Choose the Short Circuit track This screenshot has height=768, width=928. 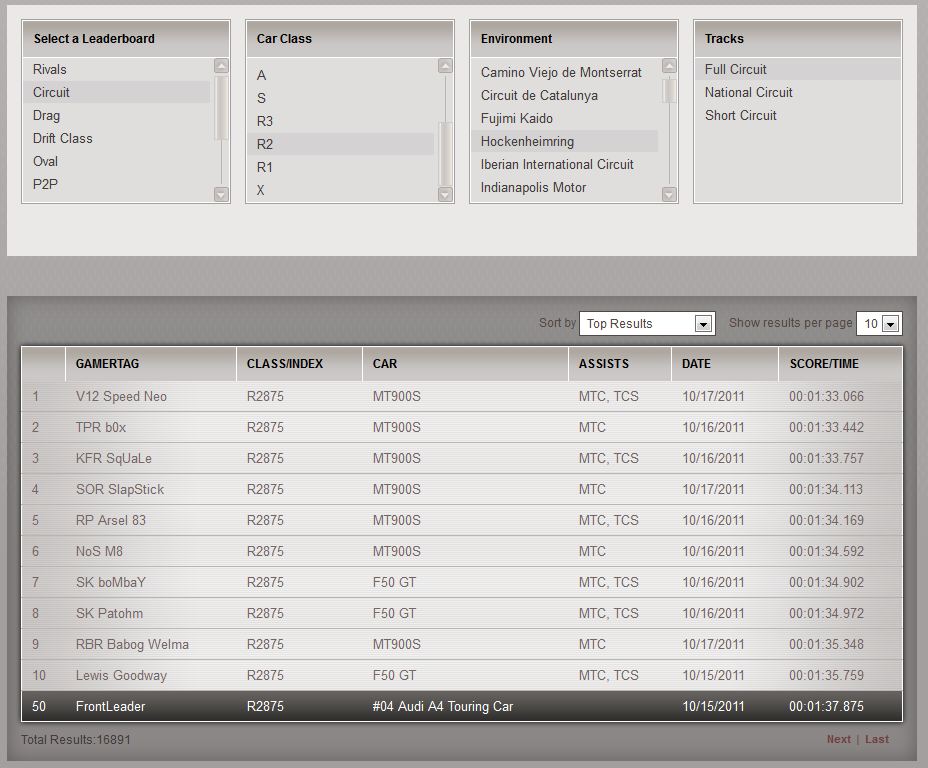coord(740,115)
